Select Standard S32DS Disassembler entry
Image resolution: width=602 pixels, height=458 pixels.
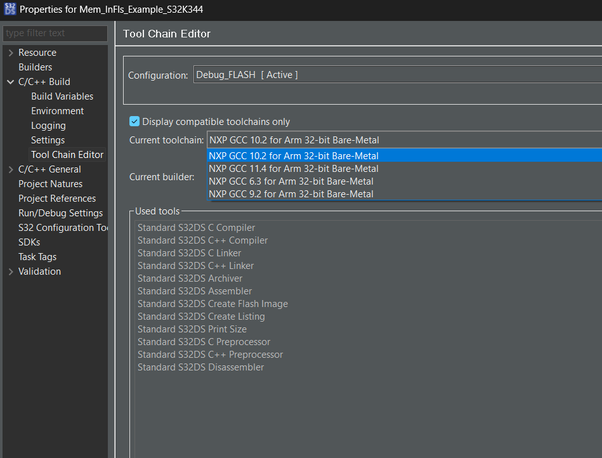point(201,367)
